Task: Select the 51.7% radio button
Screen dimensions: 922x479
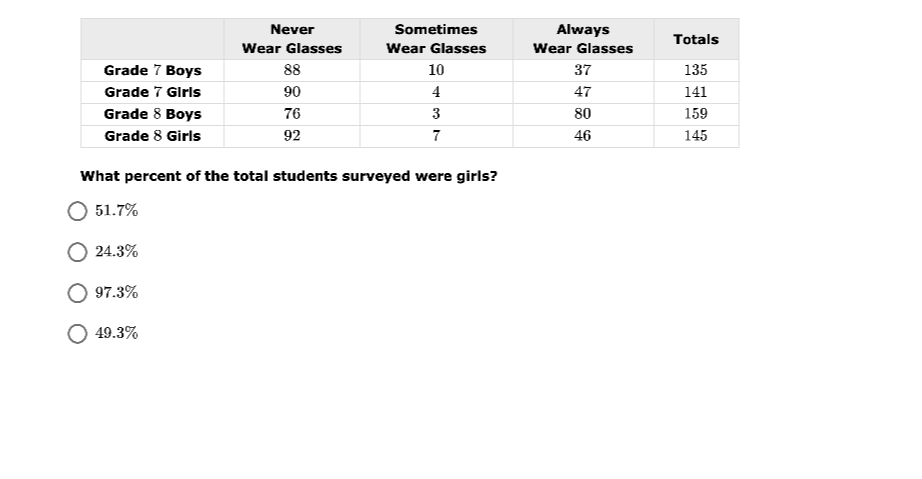Action: [77, 211]
